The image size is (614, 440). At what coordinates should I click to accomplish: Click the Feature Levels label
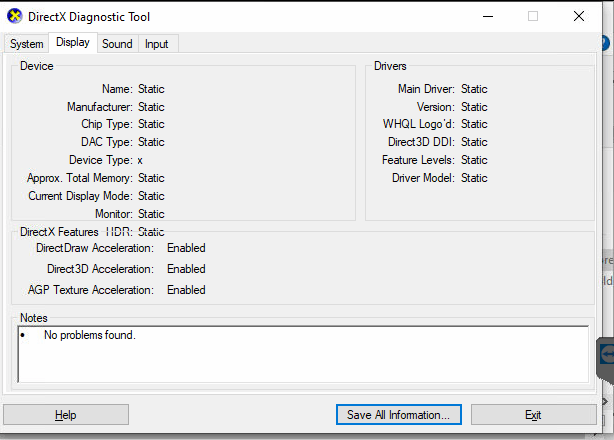pyautogui.click(x=419, y=160)
